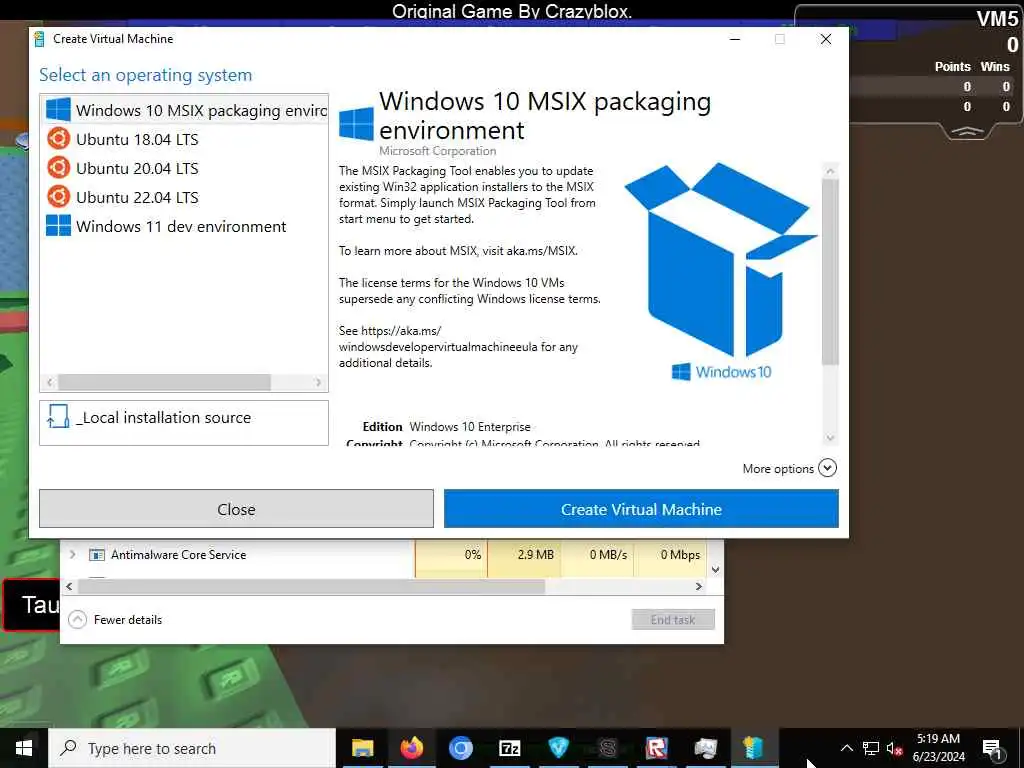Collapse Task Manager via Fewer details chevron

pos(77,619)
